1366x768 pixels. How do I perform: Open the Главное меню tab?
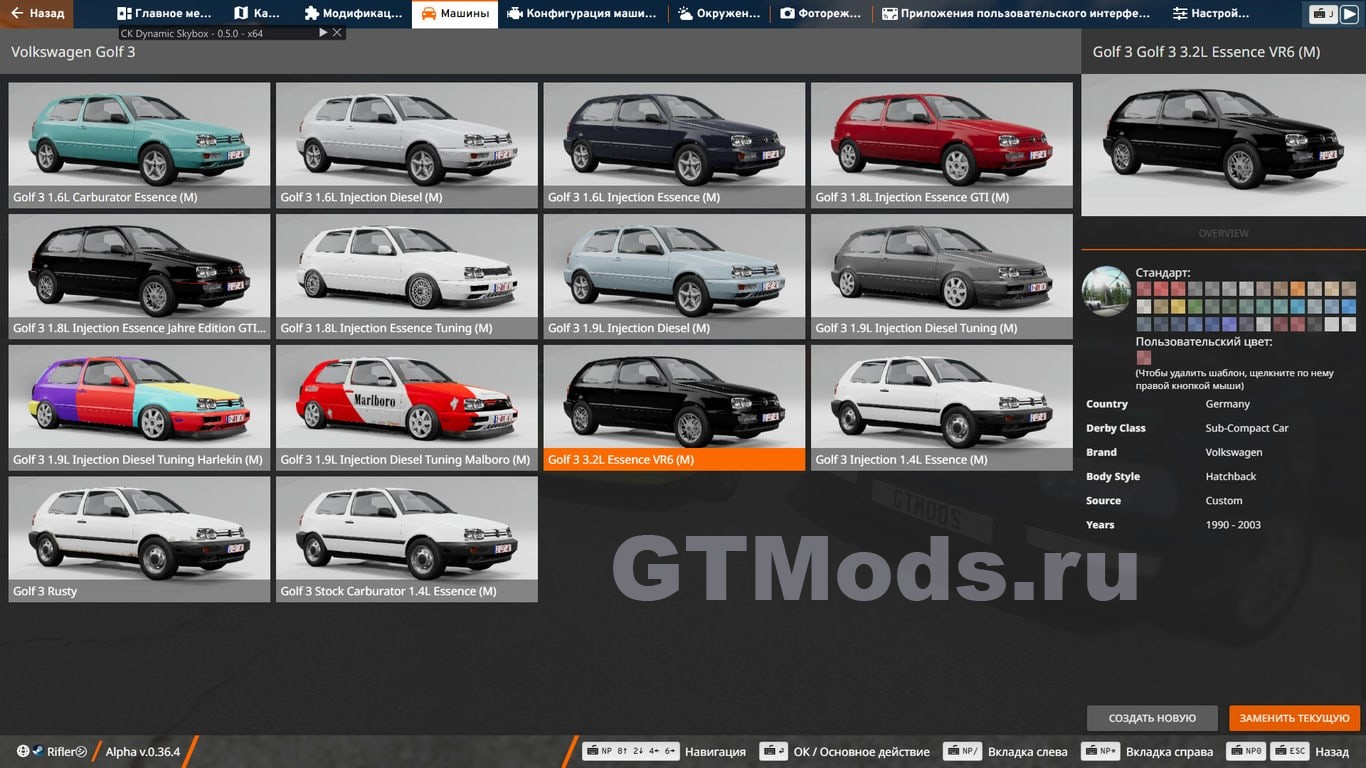[164, 14]
